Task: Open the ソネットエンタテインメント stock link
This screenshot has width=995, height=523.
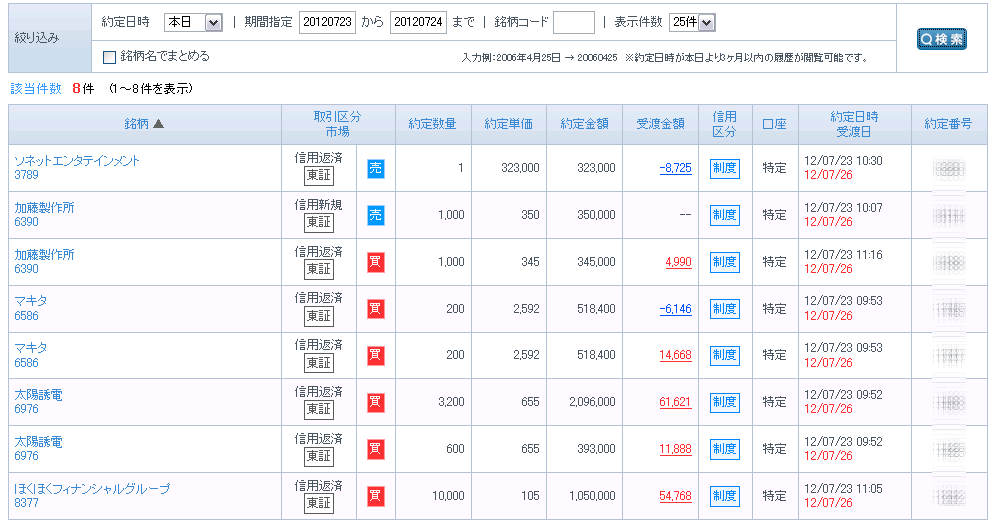Action: click(77, 160)
